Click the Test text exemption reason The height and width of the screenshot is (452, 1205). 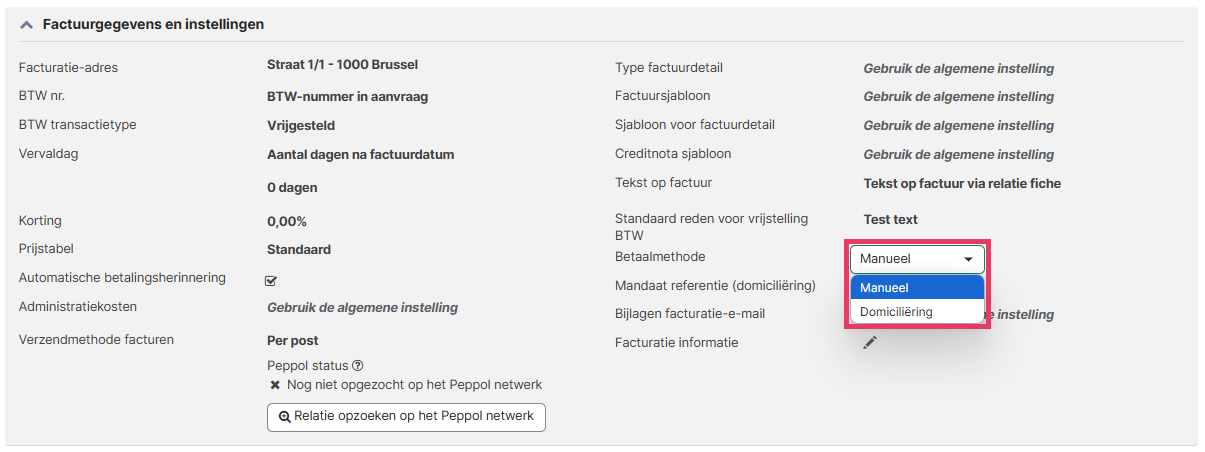[890, 219]
